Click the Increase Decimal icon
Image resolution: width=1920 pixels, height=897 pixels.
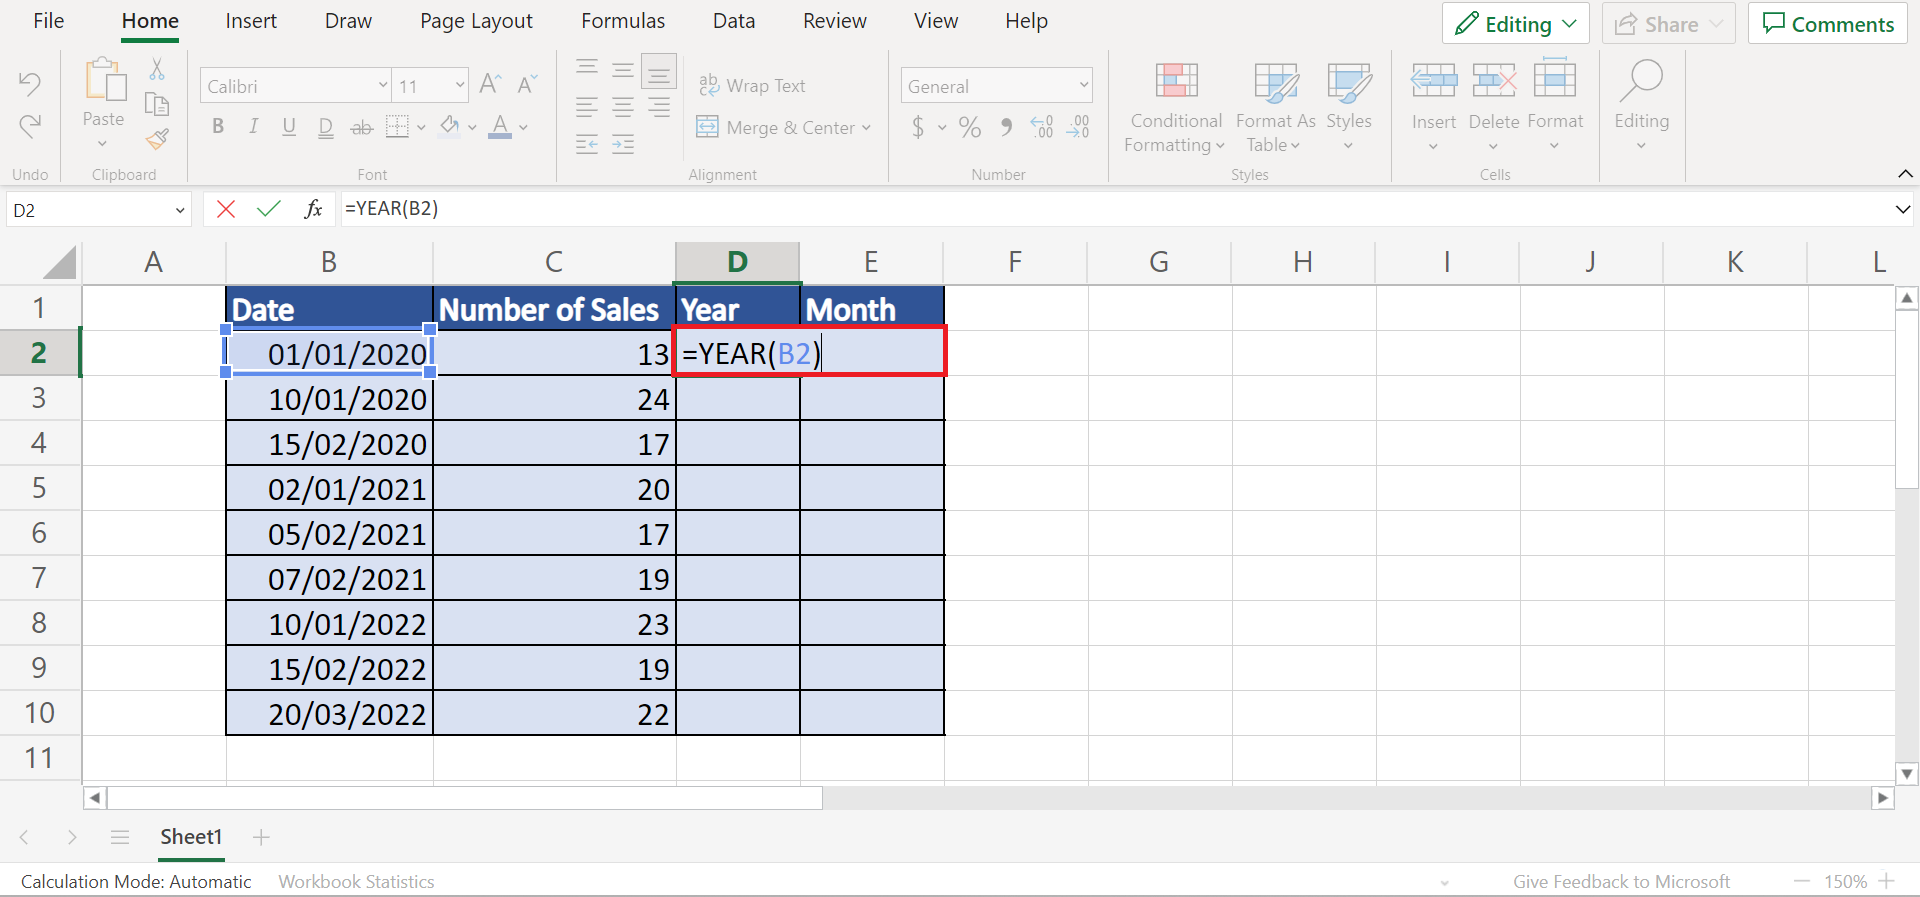click(x=1042, y=127)
